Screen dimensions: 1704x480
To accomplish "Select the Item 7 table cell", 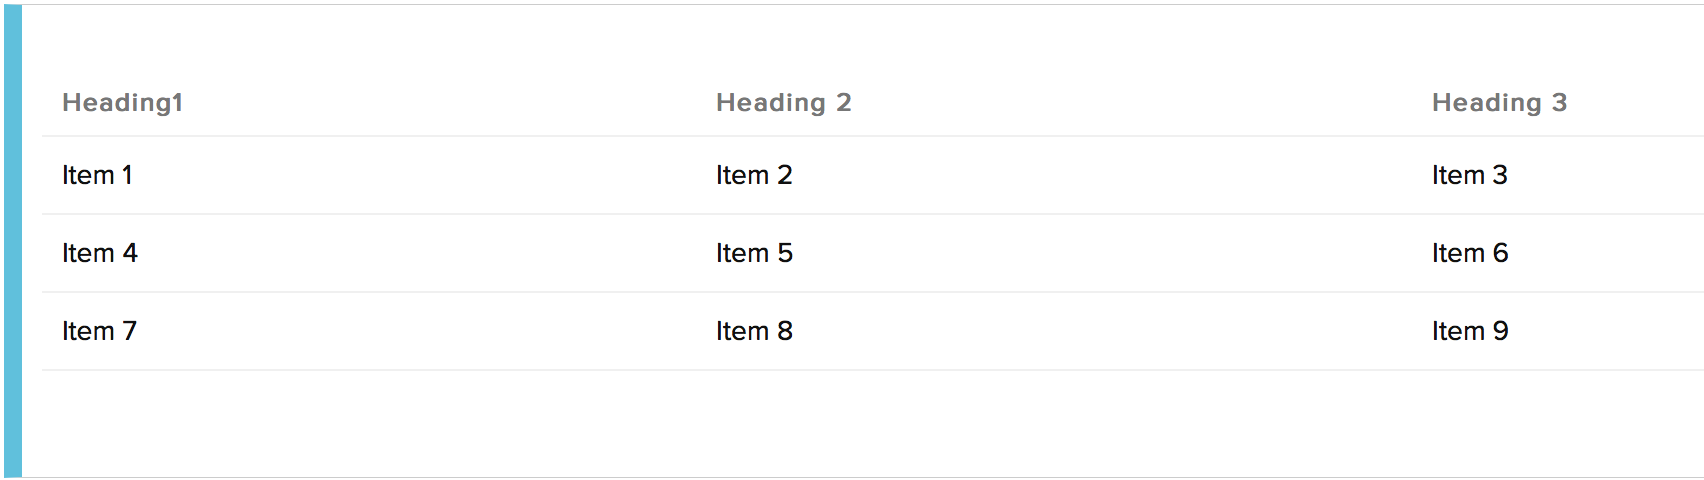I will (99, 331).
